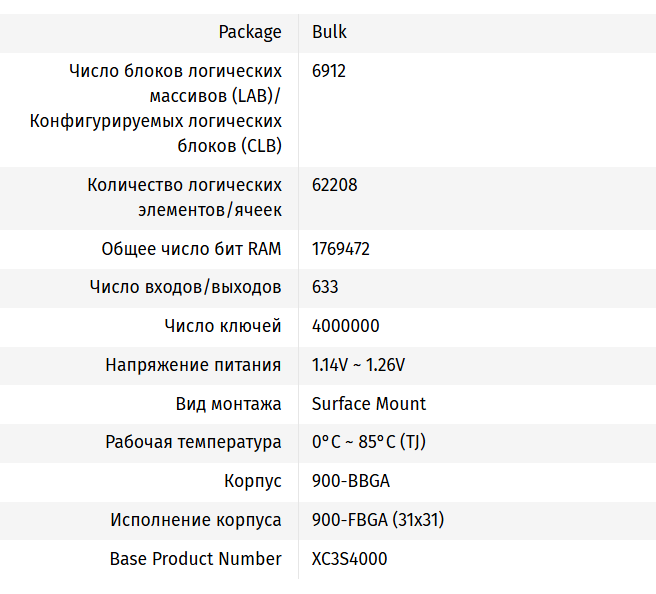Click the 'Число входов/выходов' label

(x=185, y=287)
